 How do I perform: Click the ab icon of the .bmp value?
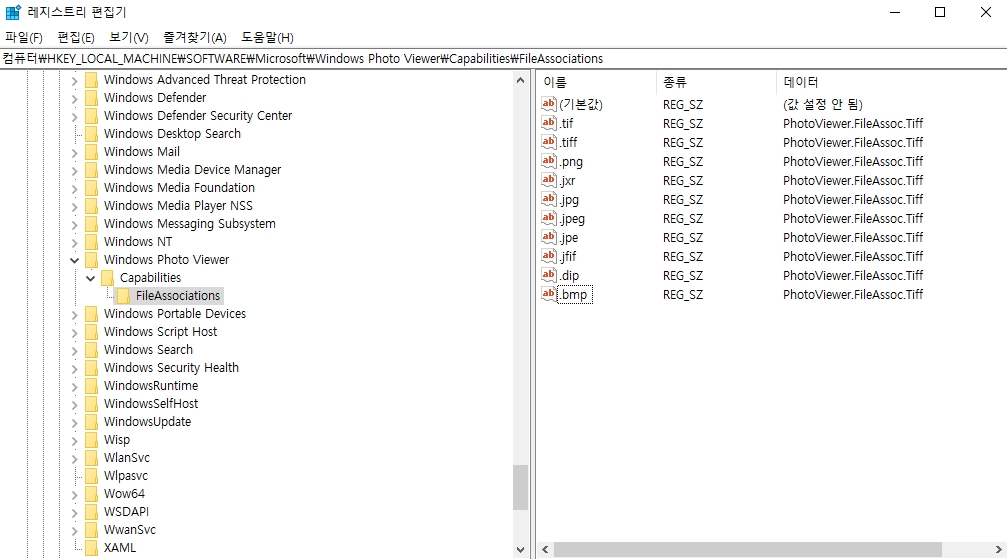coord(548,294)
